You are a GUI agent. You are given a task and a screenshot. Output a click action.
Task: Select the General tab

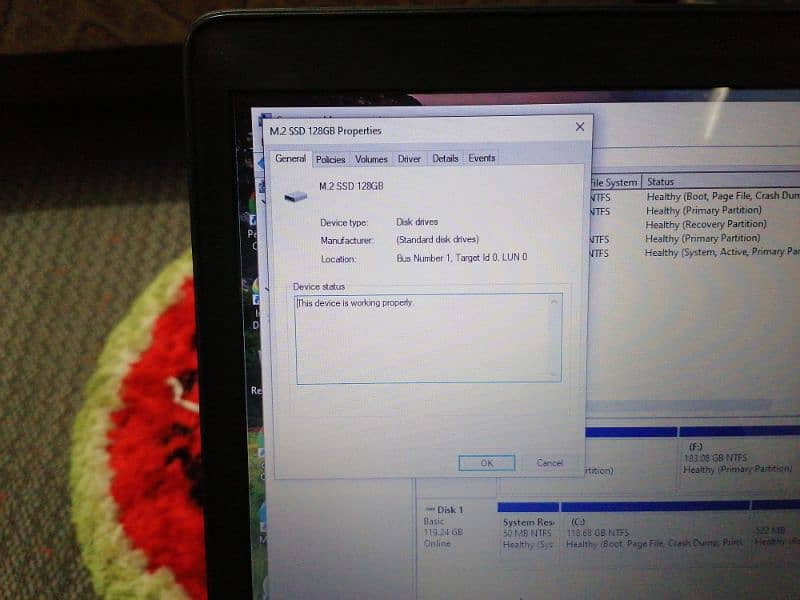pyautogui.click(x=290, y=158)
